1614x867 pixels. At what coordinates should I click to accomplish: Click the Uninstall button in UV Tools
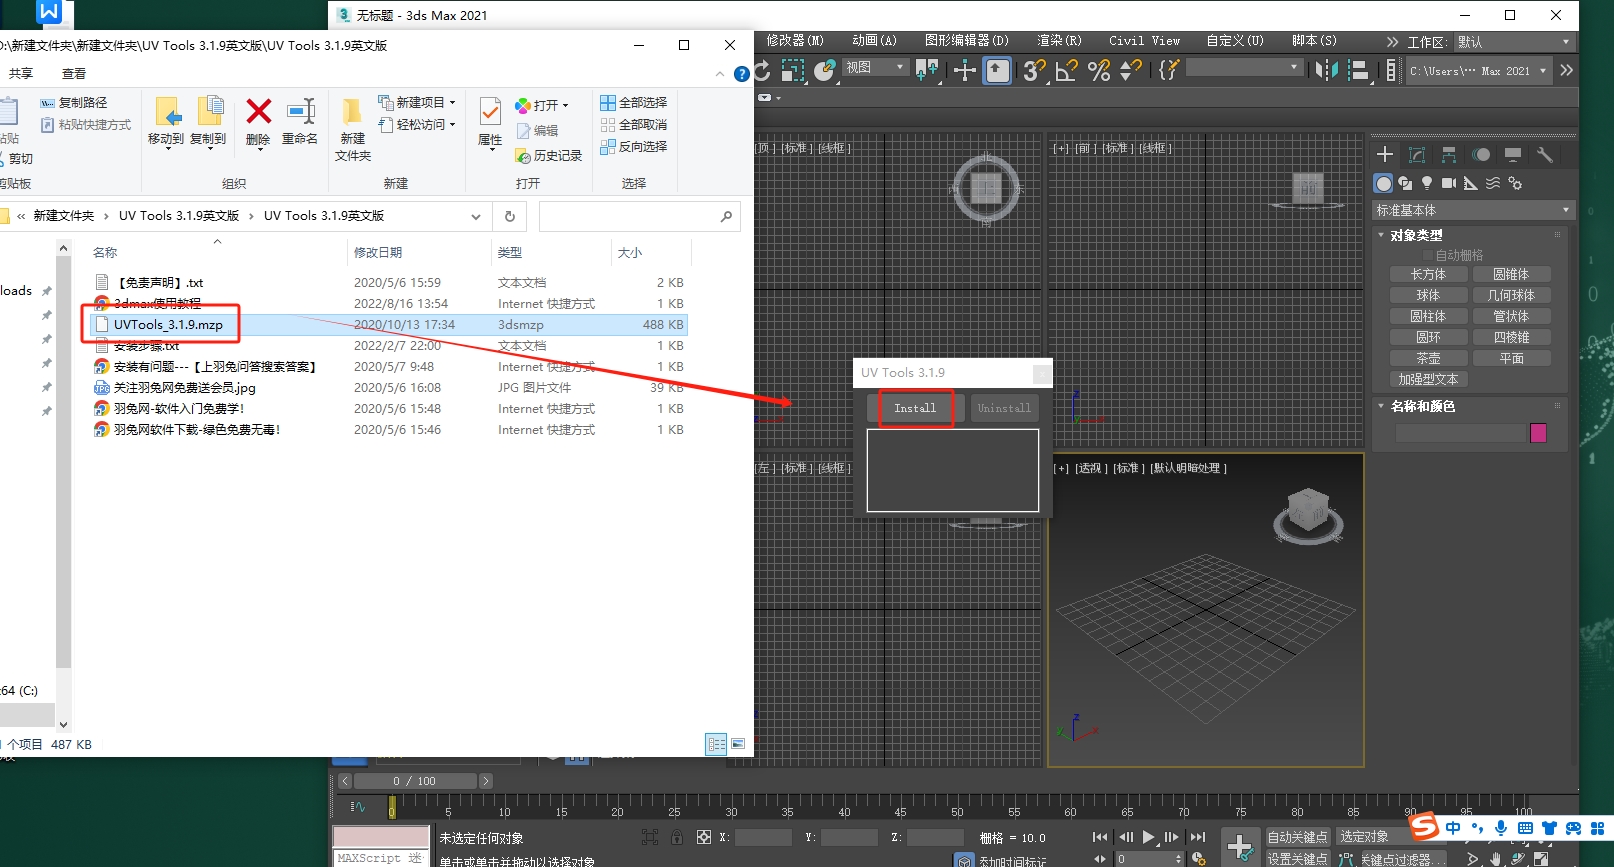[1004, 408]
